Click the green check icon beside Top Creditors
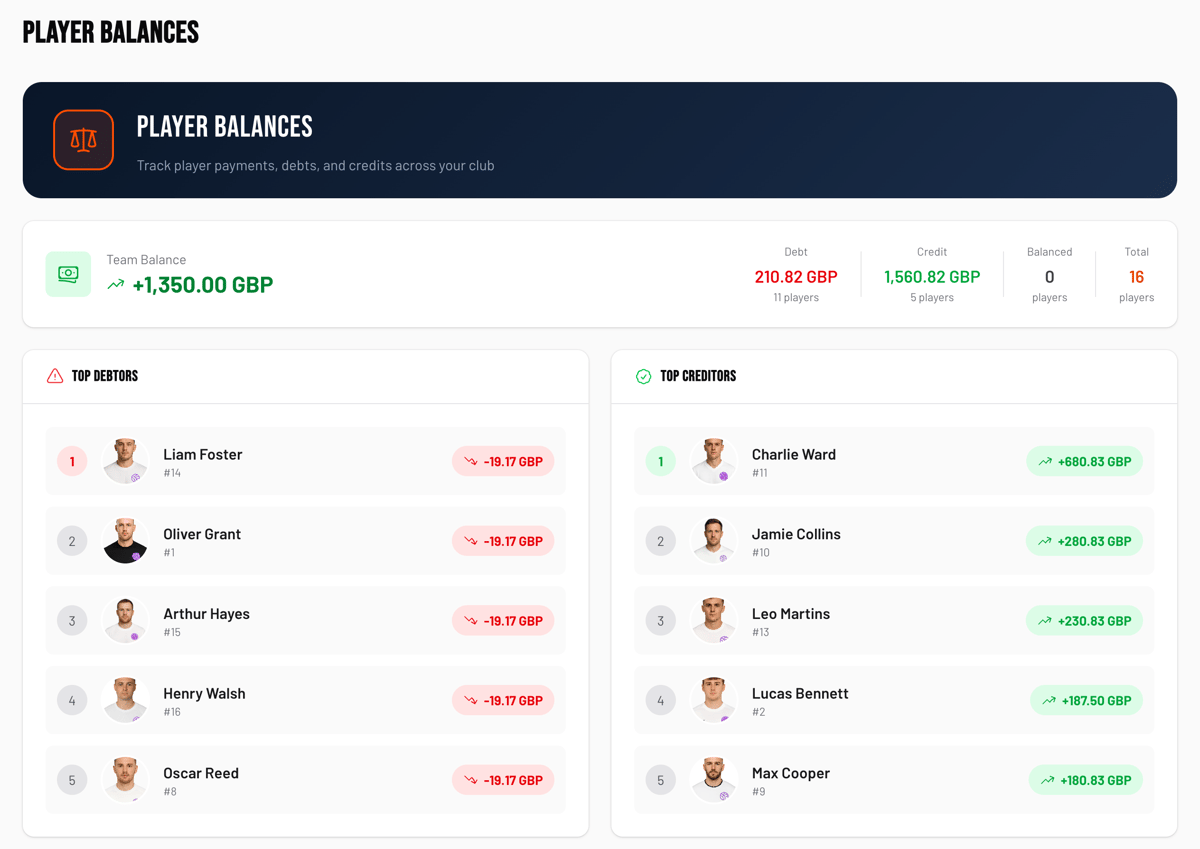1200x849 pixels. [x=644, y=376]
